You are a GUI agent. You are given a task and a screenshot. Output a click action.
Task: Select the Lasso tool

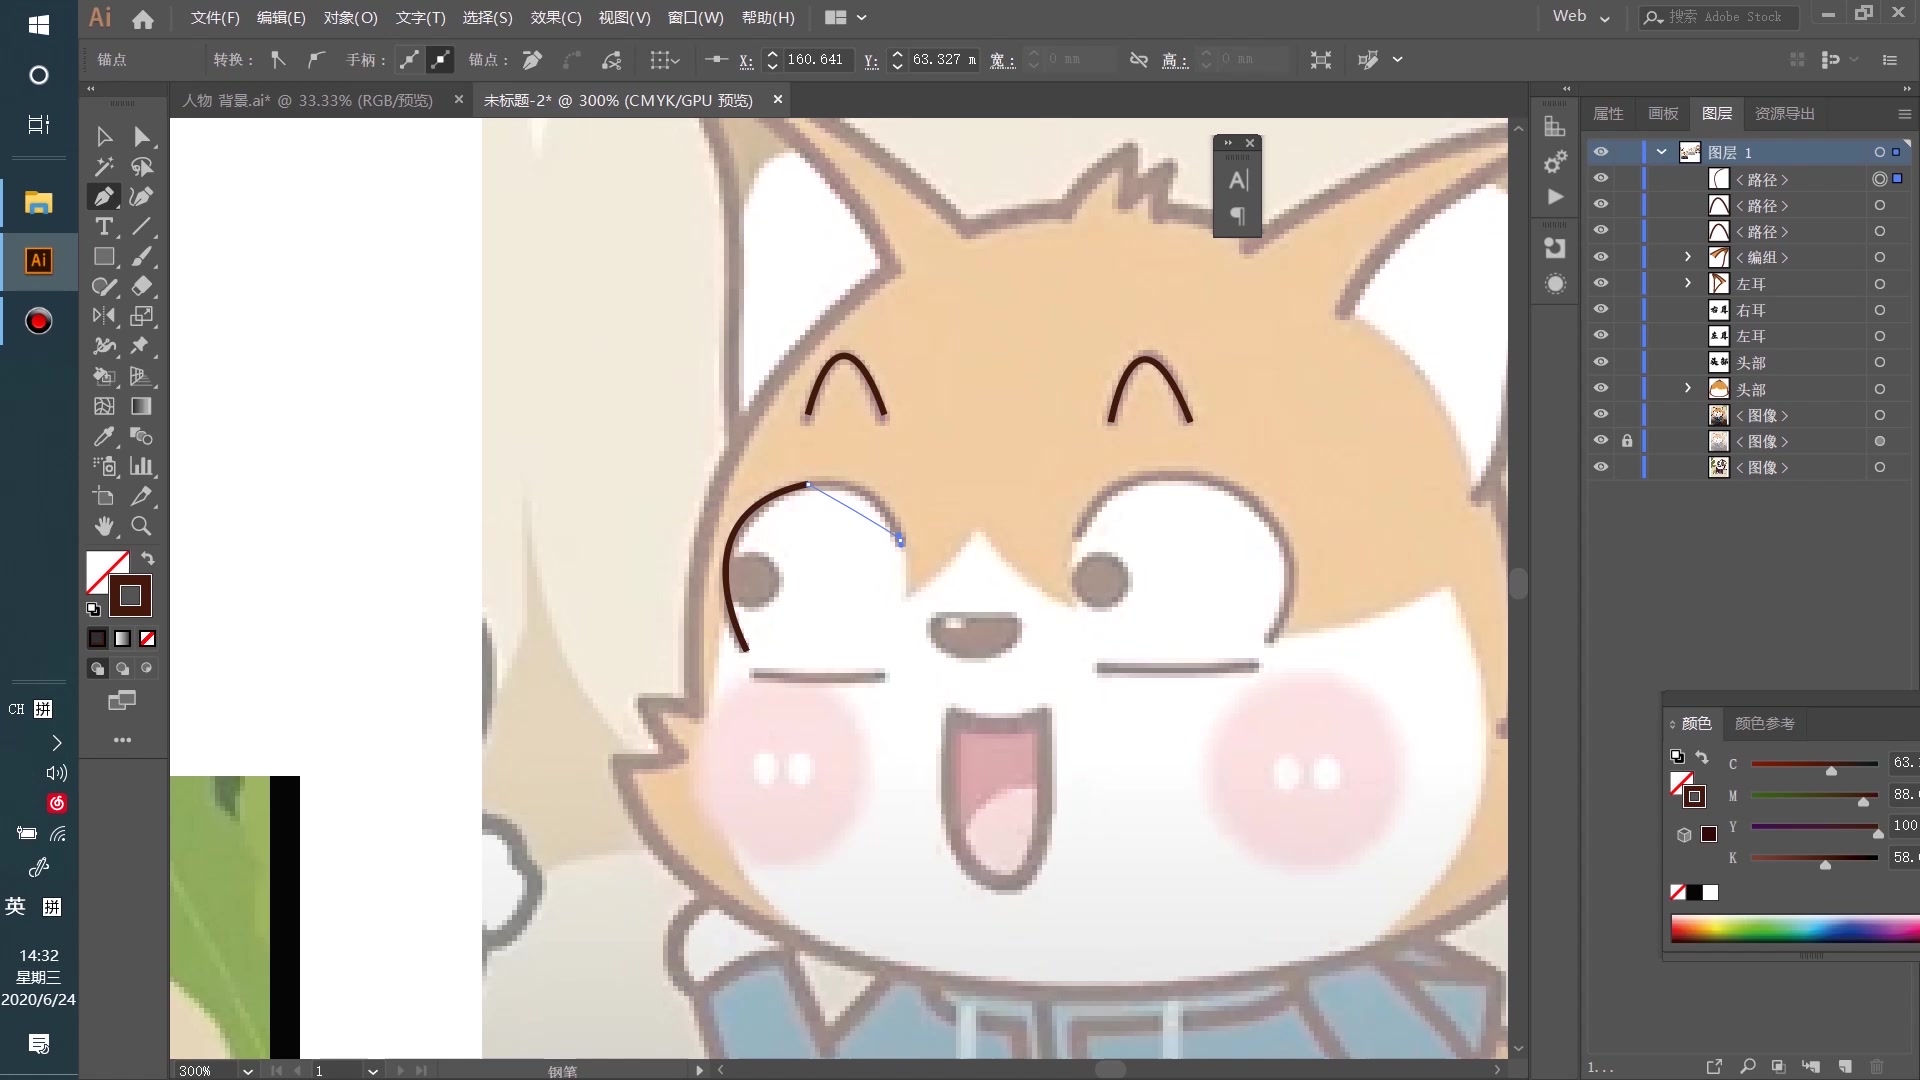point(141,166)
